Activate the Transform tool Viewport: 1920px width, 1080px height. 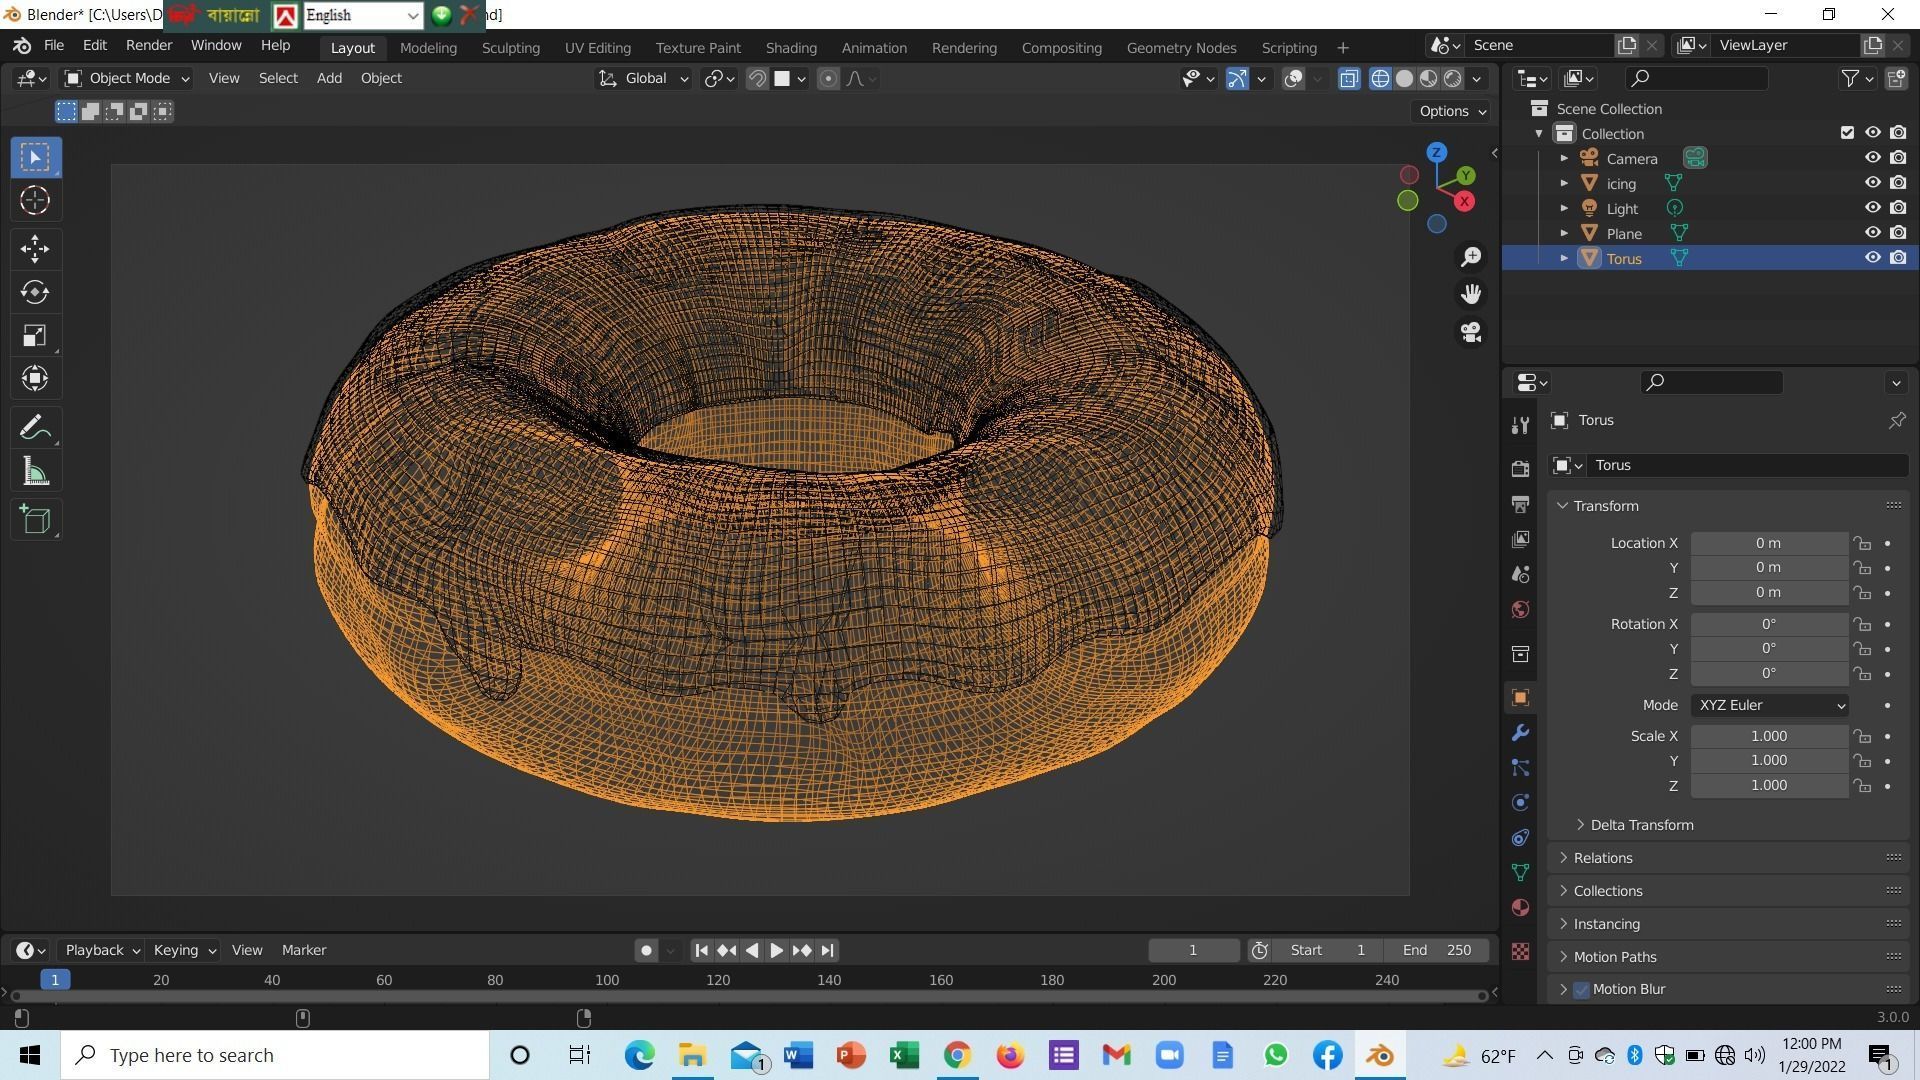[35, 379]
